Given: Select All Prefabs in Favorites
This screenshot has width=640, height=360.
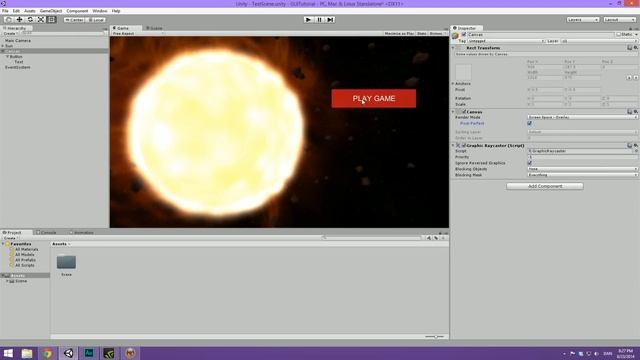Looking at the screenshot, I should tap(25, 260).
